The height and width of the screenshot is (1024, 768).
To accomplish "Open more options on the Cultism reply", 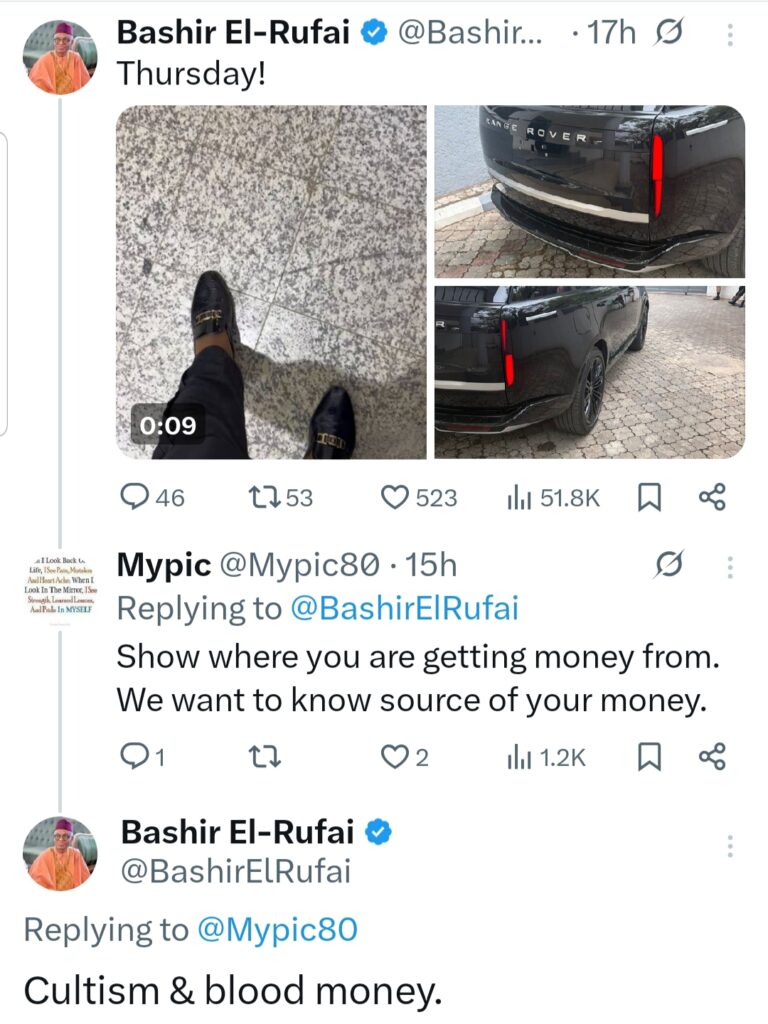I will pos(731,845).
